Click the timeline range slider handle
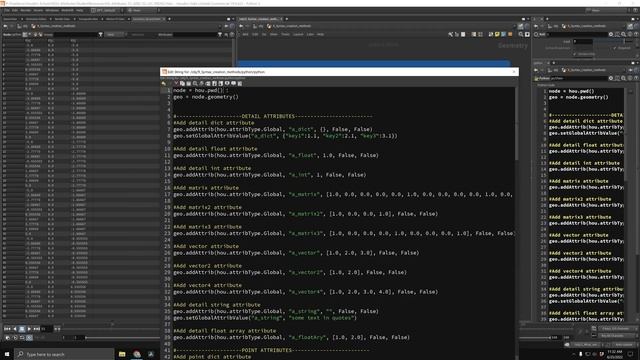Screen dimensions: 640x360 click(85, 338)
